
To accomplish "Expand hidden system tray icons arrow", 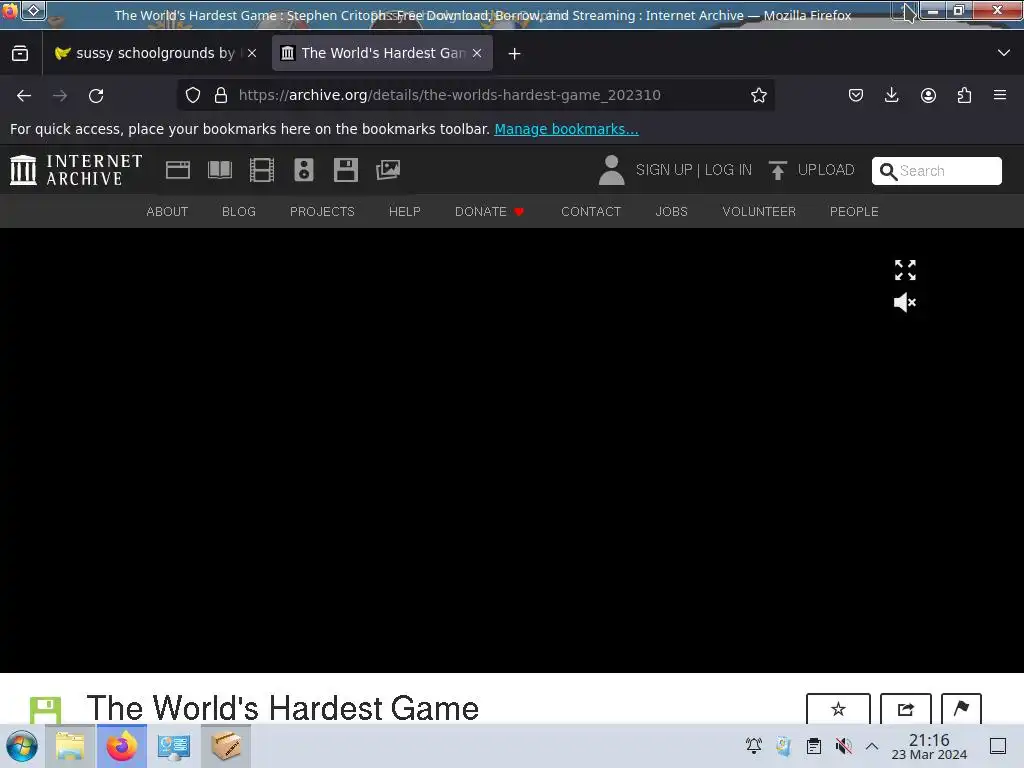I will (x=872, y=746).
